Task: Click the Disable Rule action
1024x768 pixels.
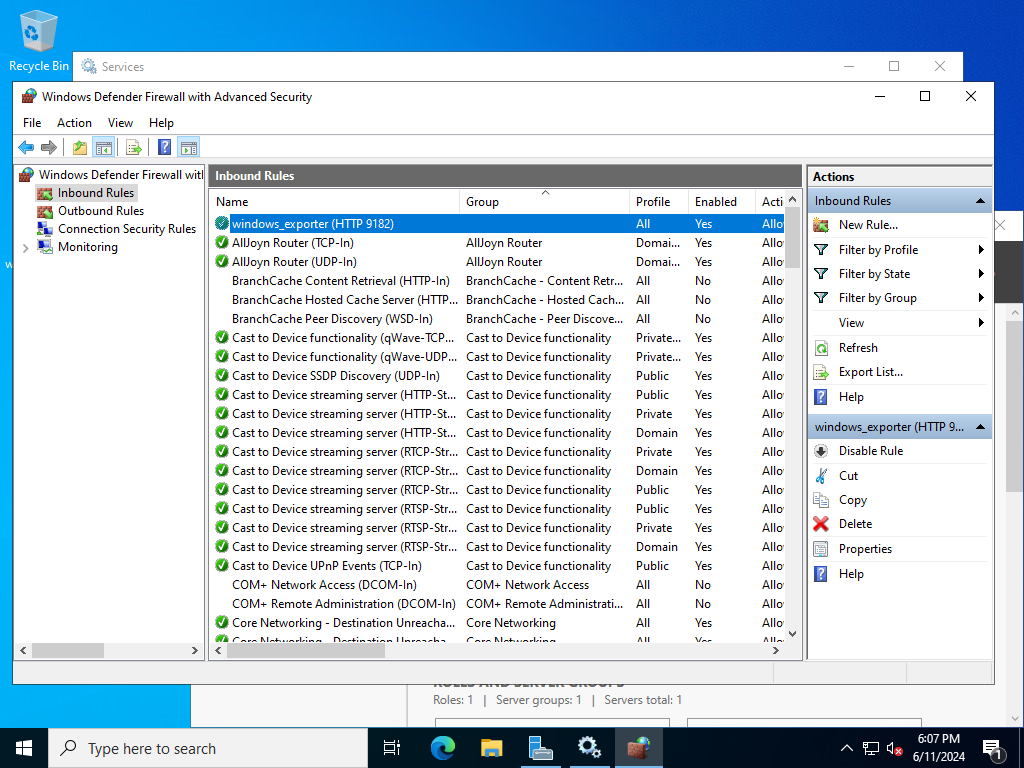Action: (870, 451)
